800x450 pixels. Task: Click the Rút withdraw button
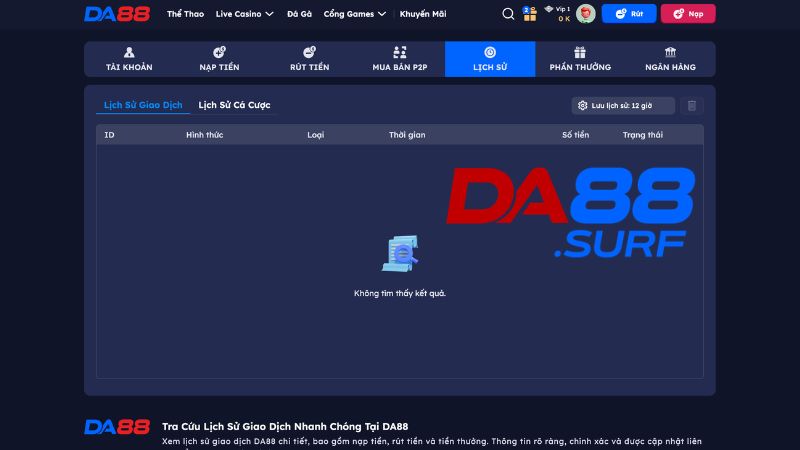click(x=629, y=14)
